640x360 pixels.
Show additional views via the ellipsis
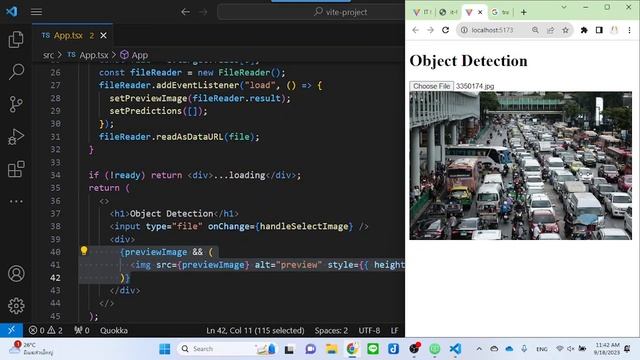click(x=16, y=201)
